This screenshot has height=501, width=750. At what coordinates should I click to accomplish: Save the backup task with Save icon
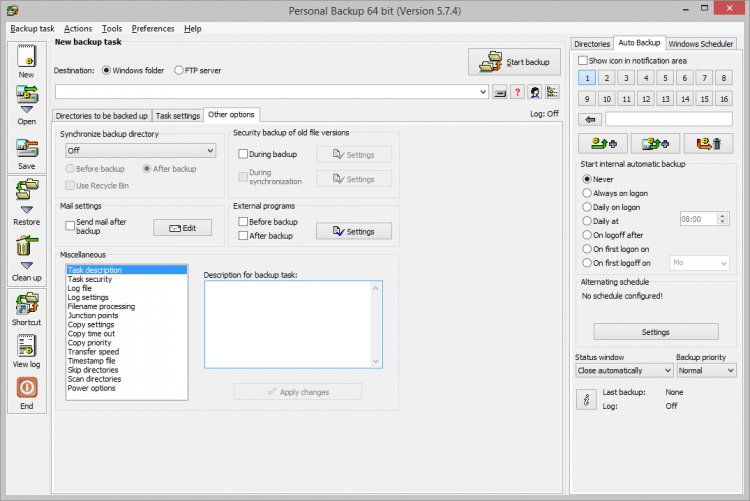click(x=27, y=148)
